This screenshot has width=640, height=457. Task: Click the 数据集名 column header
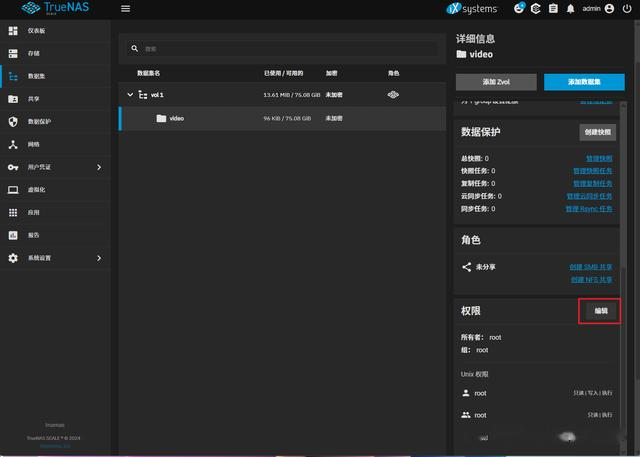click(149, 73)
